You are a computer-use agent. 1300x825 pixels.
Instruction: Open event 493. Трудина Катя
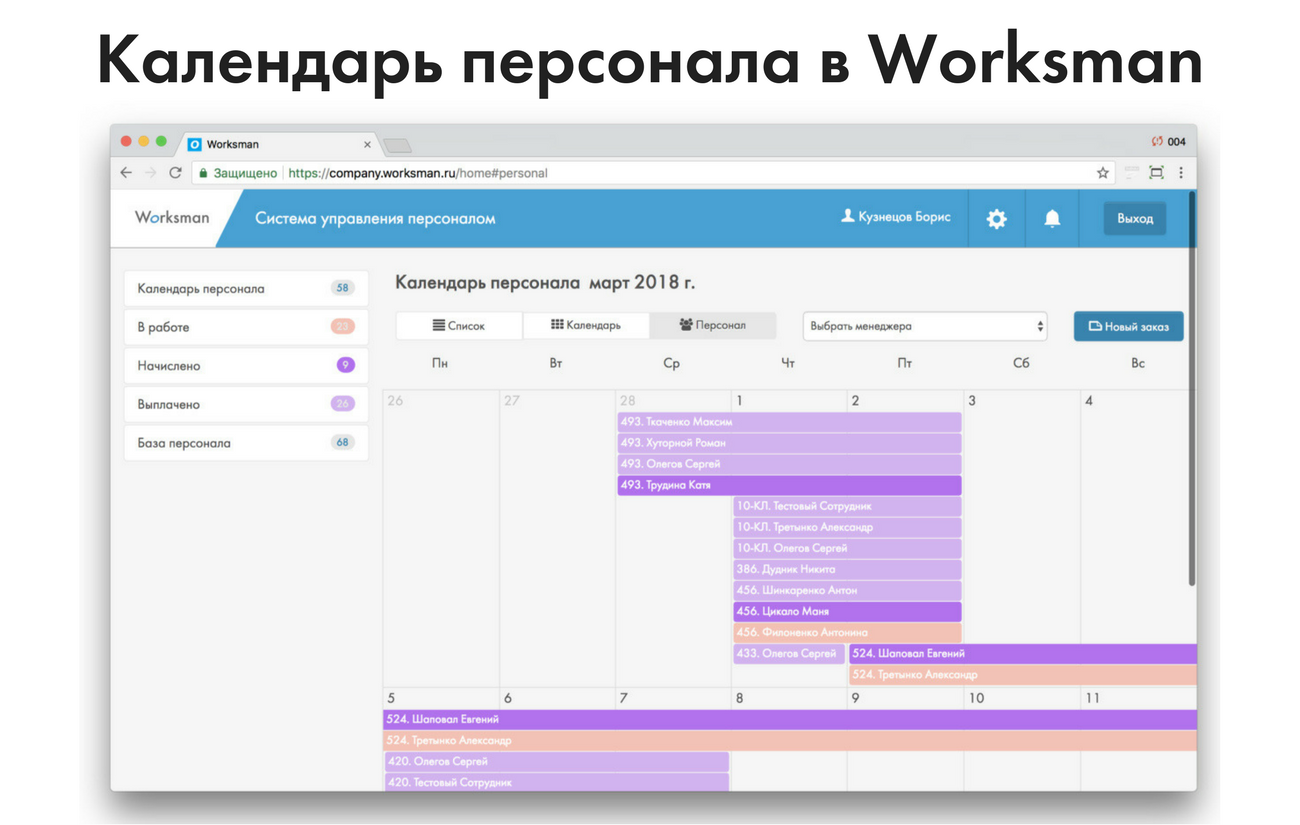(789, 485)
